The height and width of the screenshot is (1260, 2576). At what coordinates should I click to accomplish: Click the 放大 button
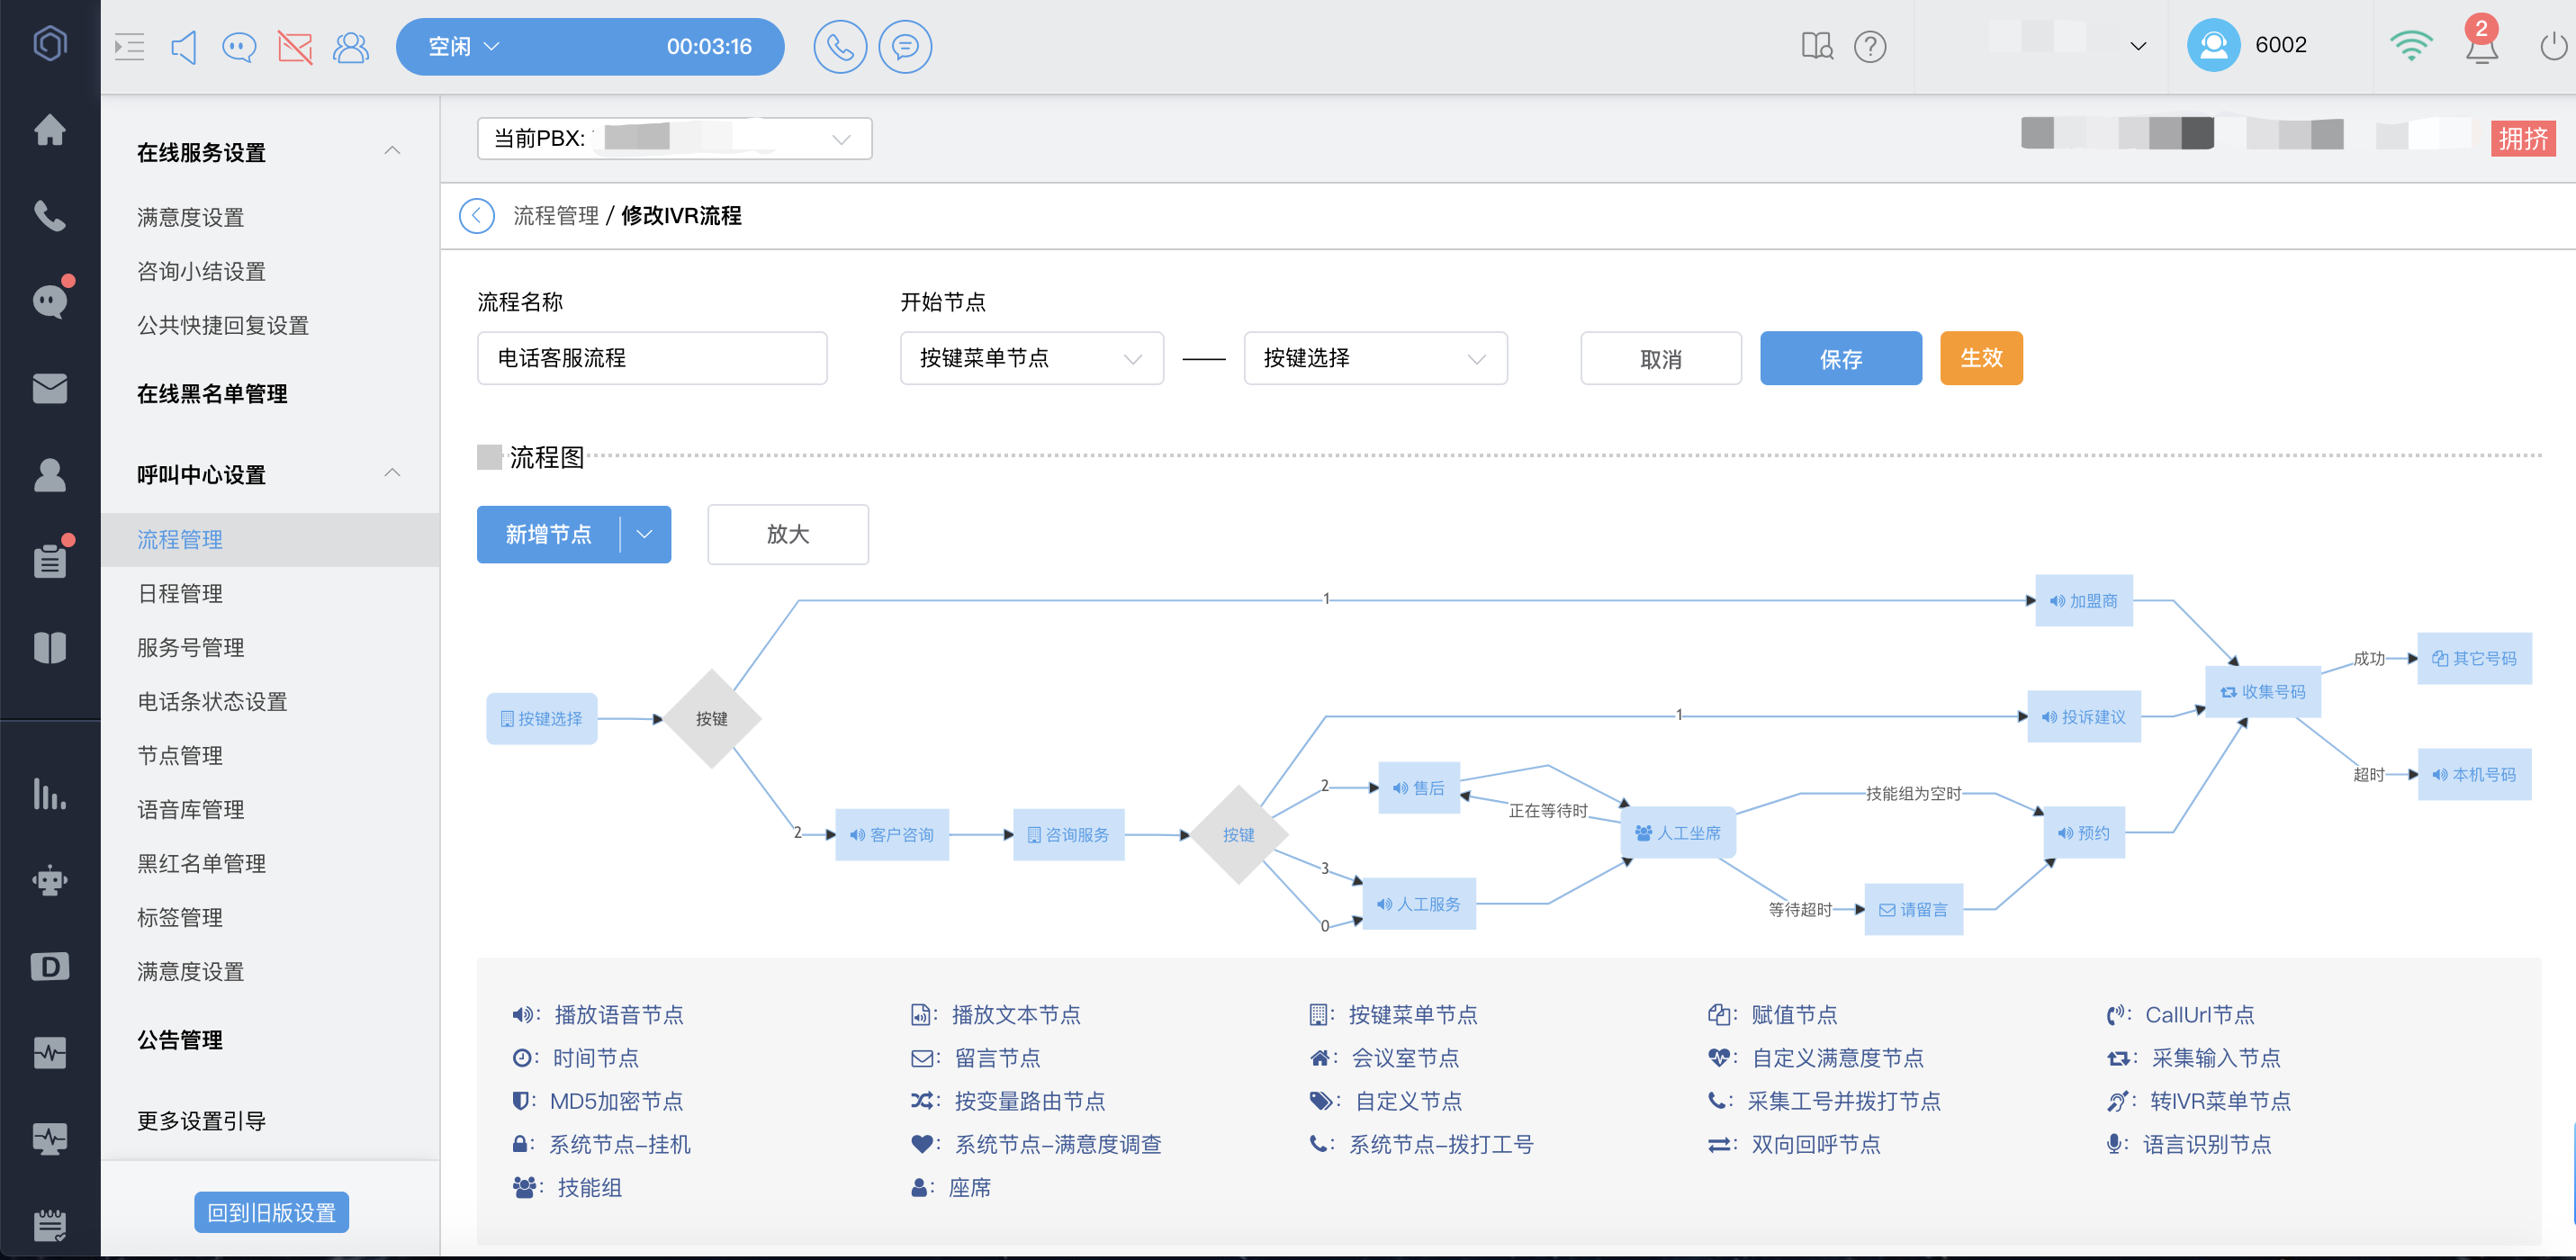point(788,534)
